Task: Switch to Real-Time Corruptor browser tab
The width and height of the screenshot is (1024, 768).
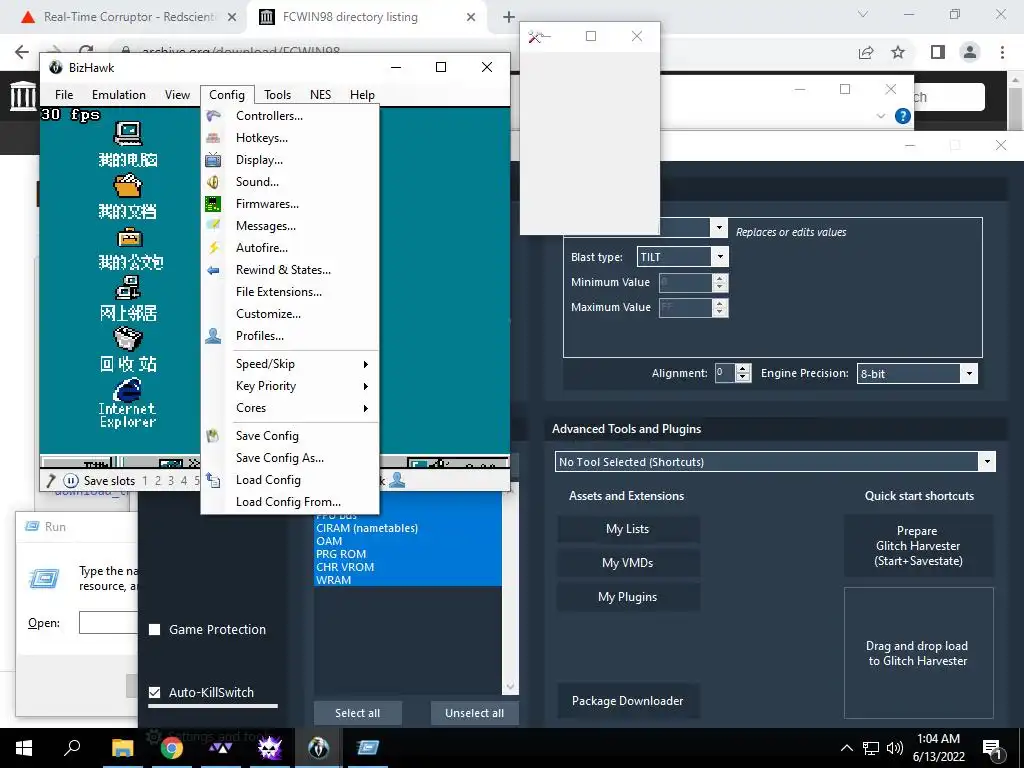Action: 127,17
